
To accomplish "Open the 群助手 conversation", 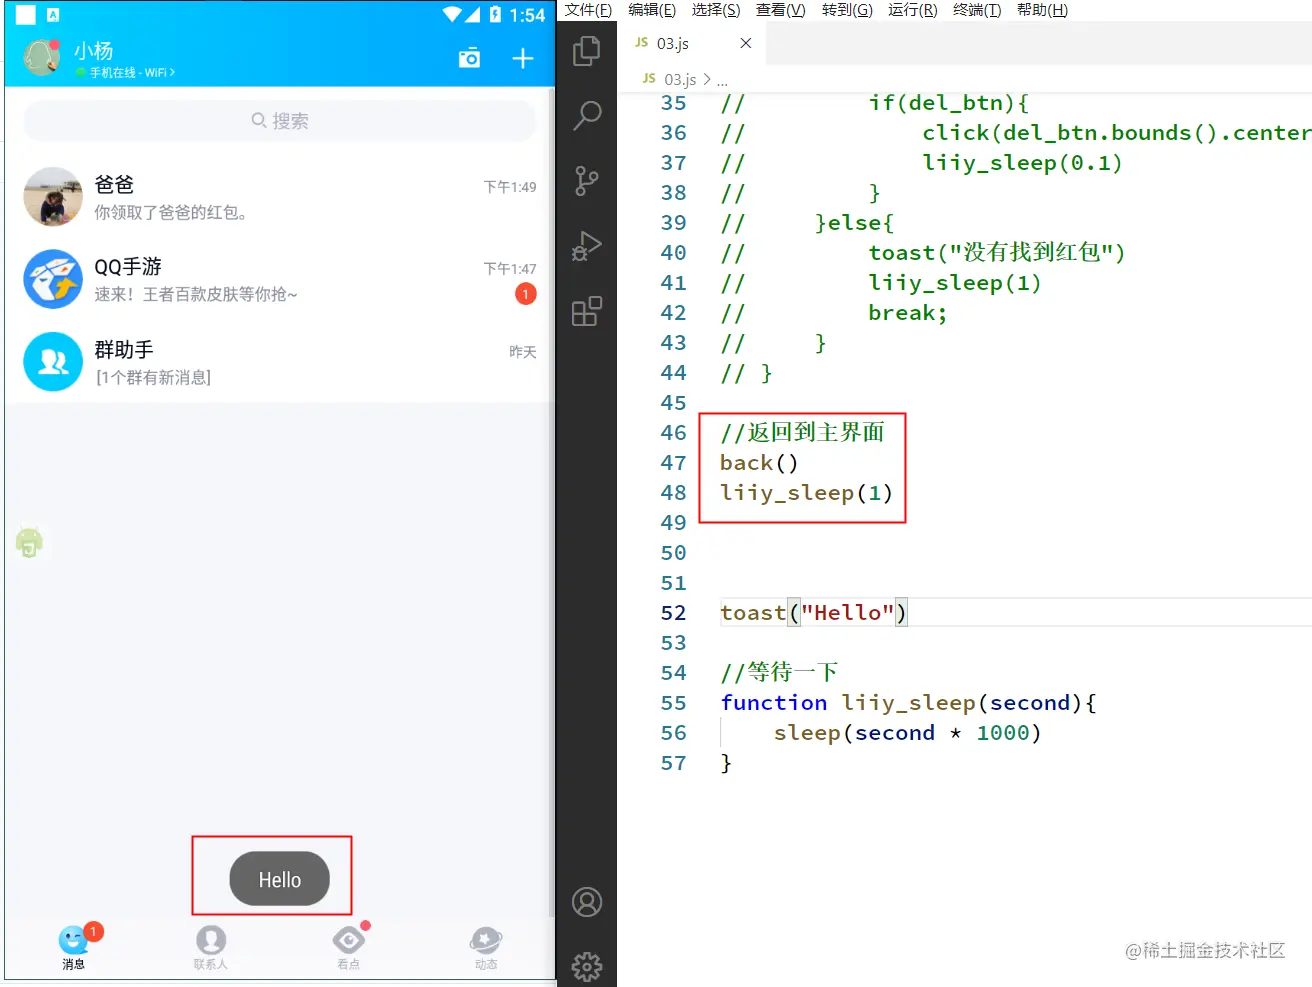I will (x=280, y=361).
